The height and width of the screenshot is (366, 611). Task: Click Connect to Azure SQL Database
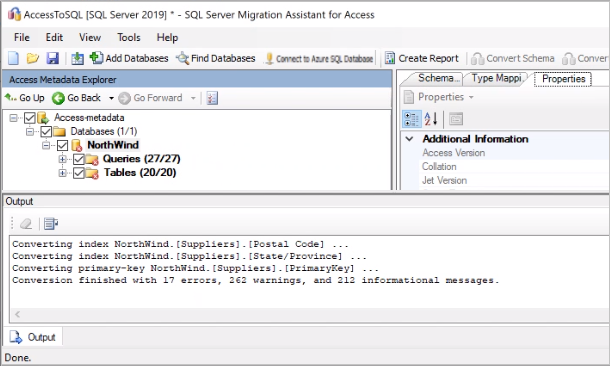319,58
